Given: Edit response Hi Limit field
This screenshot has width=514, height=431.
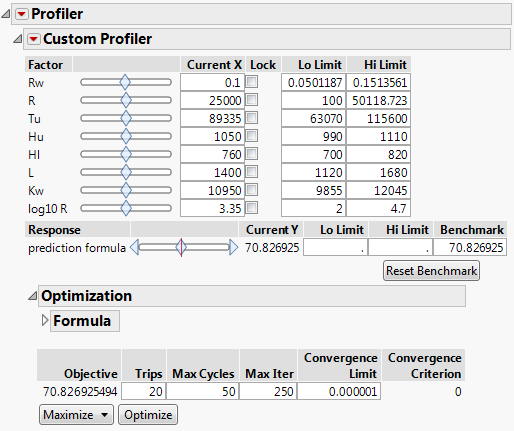Looking at the screenshot, I should pyautogui.click(x=400, y=248).
